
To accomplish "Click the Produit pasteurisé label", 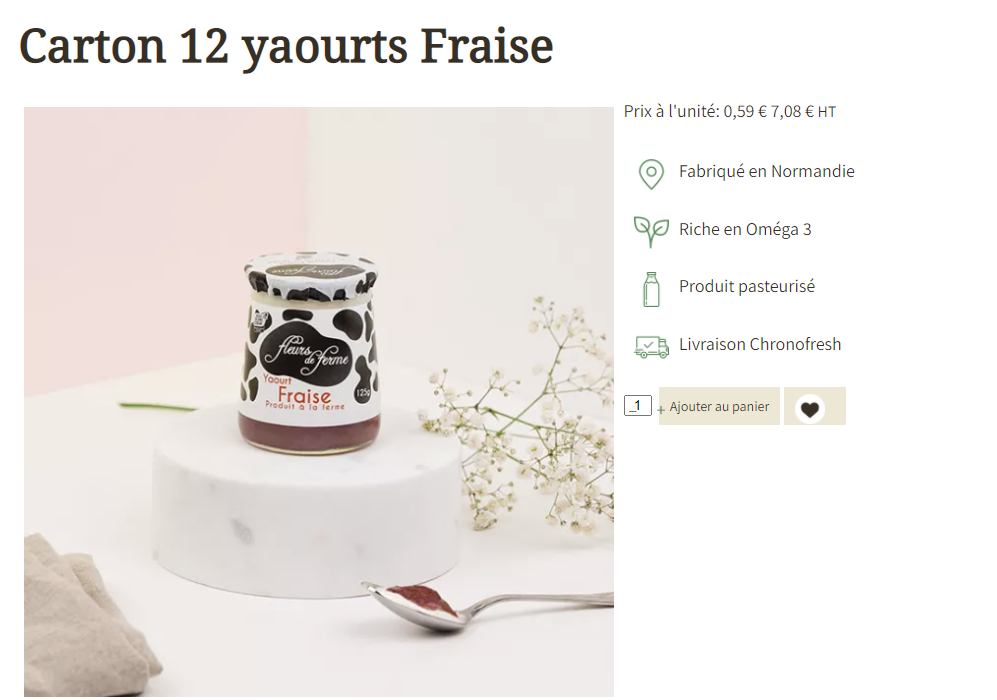I will tap(746, 287).
